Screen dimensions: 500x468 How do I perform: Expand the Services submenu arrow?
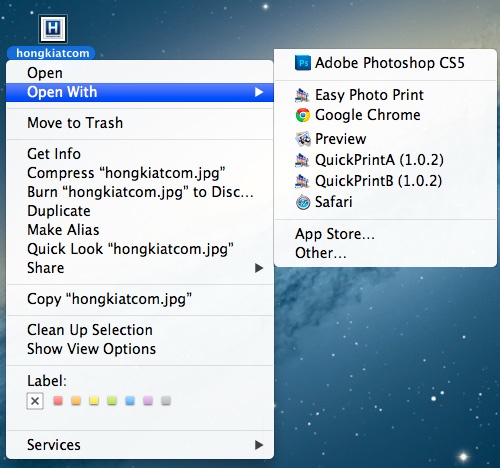[x=259, y=445]
